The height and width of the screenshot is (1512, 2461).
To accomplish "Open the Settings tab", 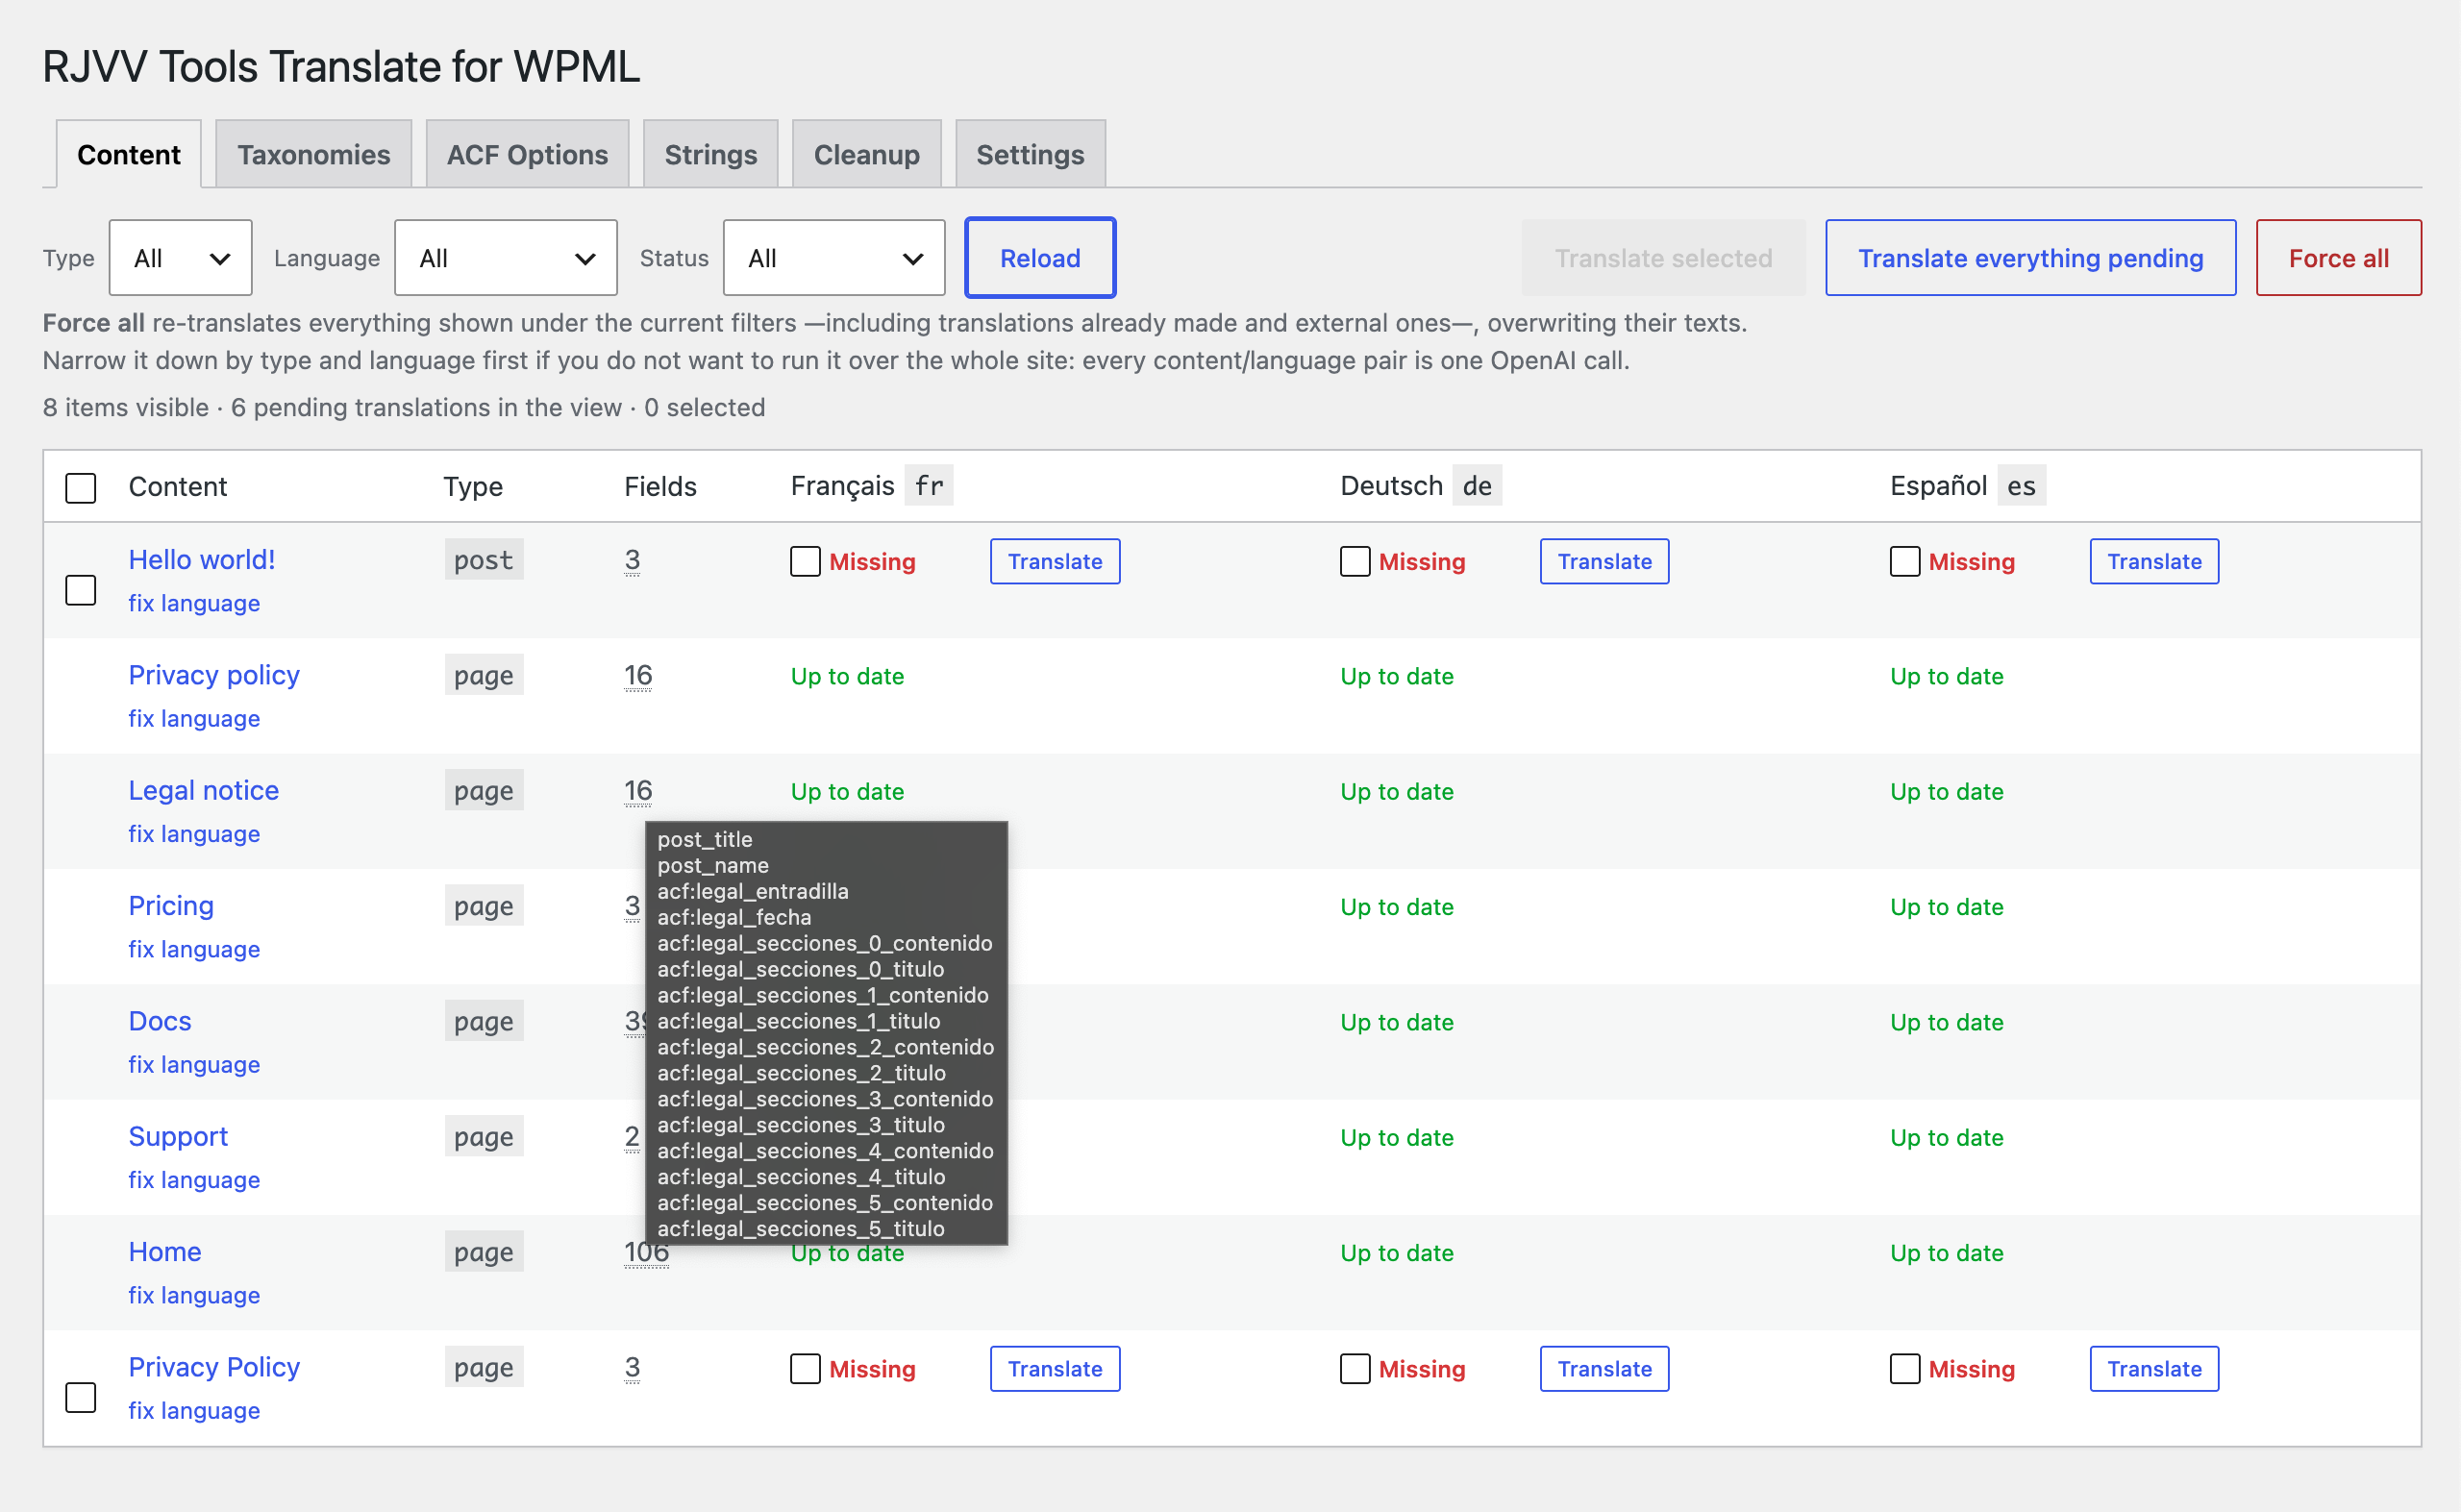I will pyautogui.click(x=1030, y=154).
